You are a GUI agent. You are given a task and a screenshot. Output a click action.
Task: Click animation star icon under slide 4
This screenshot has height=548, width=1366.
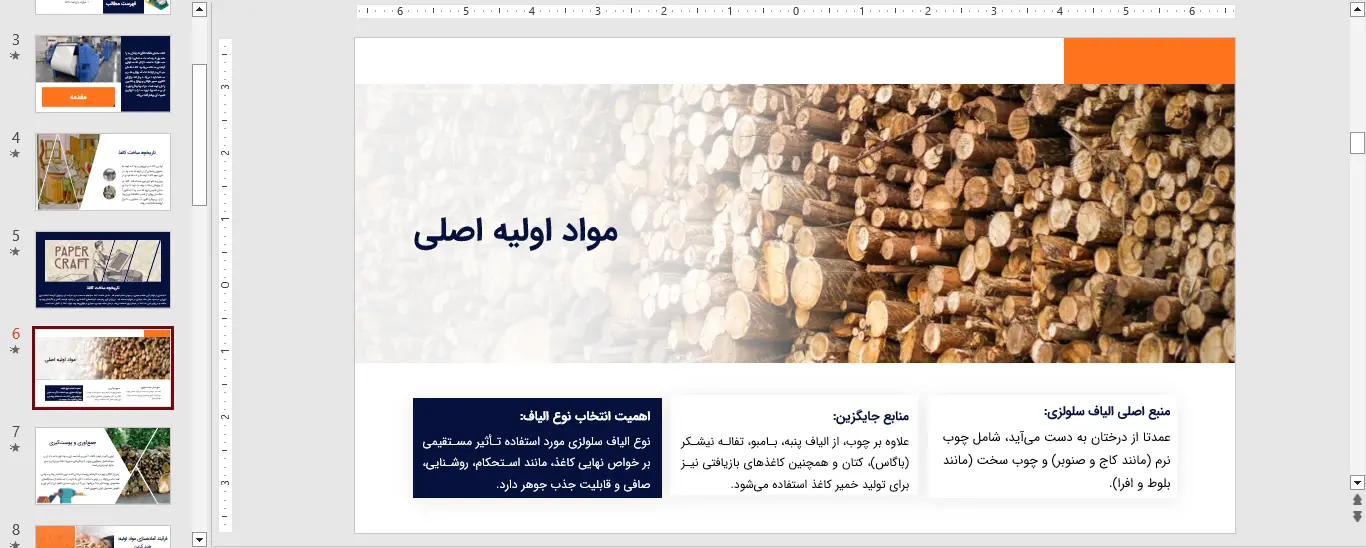(15, 154)
